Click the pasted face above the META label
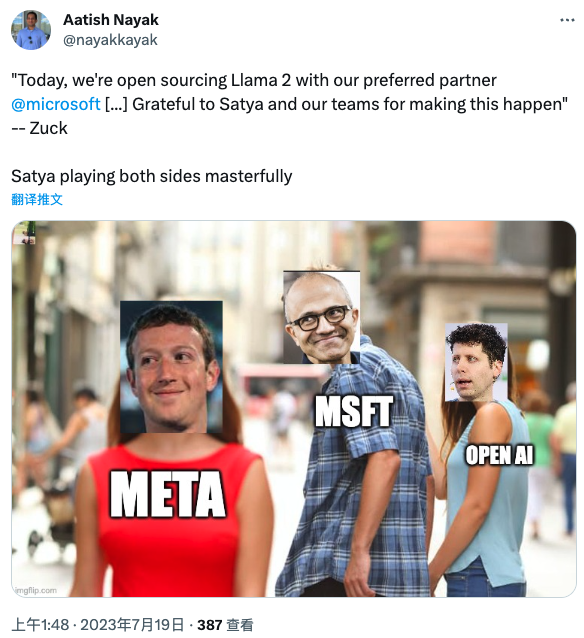The width and height of the screenshot is (584, 638). 171,367
